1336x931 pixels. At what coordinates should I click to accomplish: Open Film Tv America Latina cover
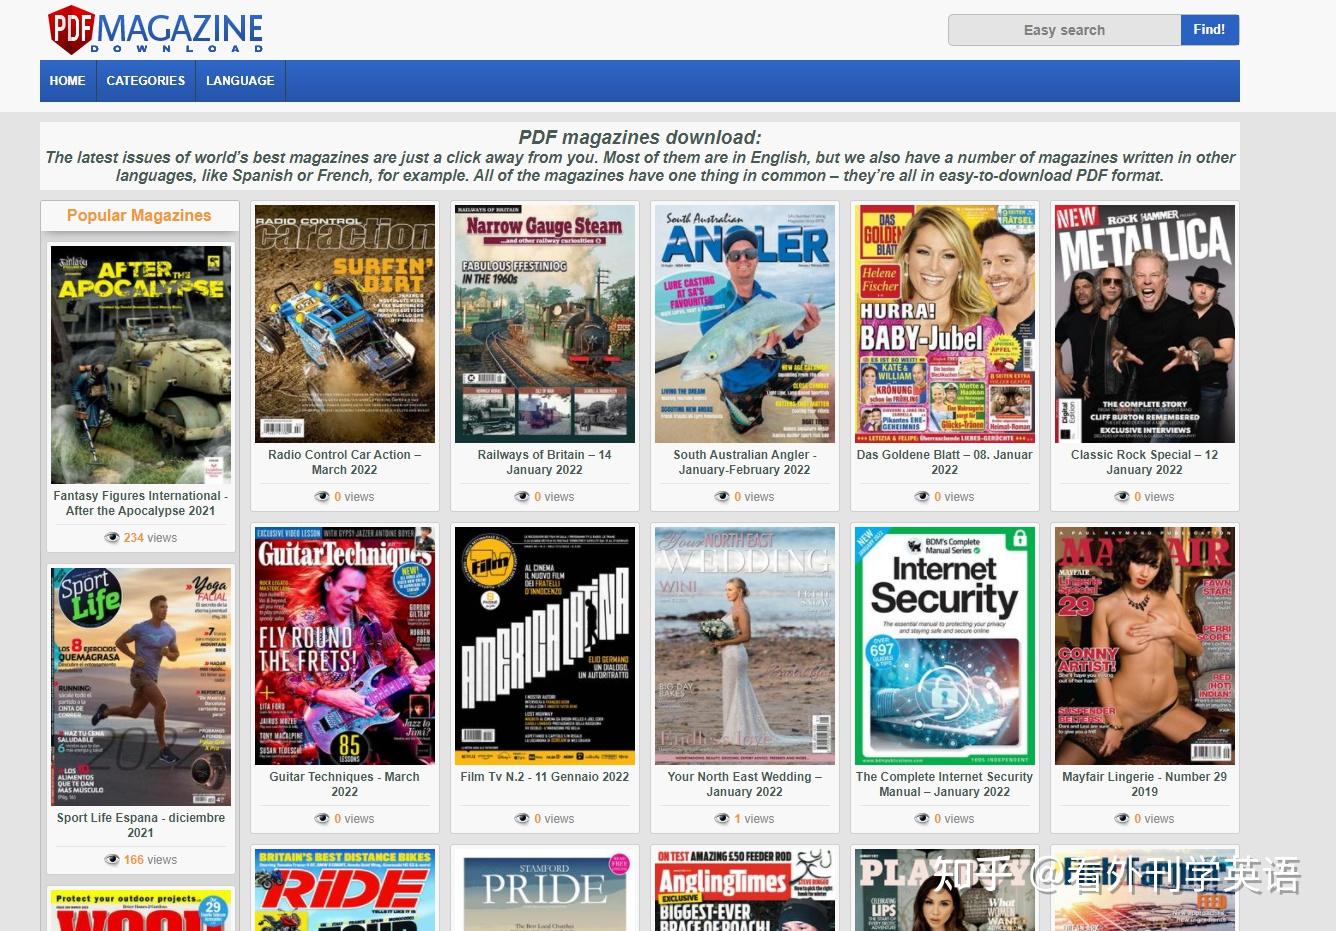545,646
